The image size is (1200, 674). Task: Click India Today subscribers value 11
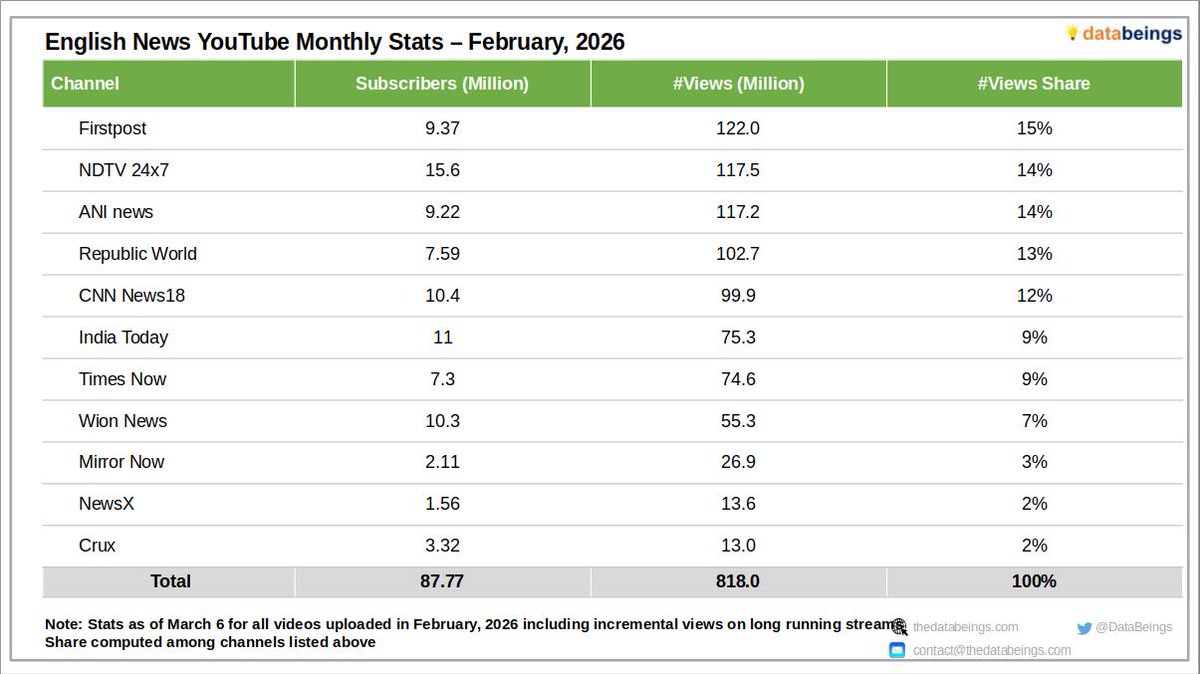click(x=442, y=338)
